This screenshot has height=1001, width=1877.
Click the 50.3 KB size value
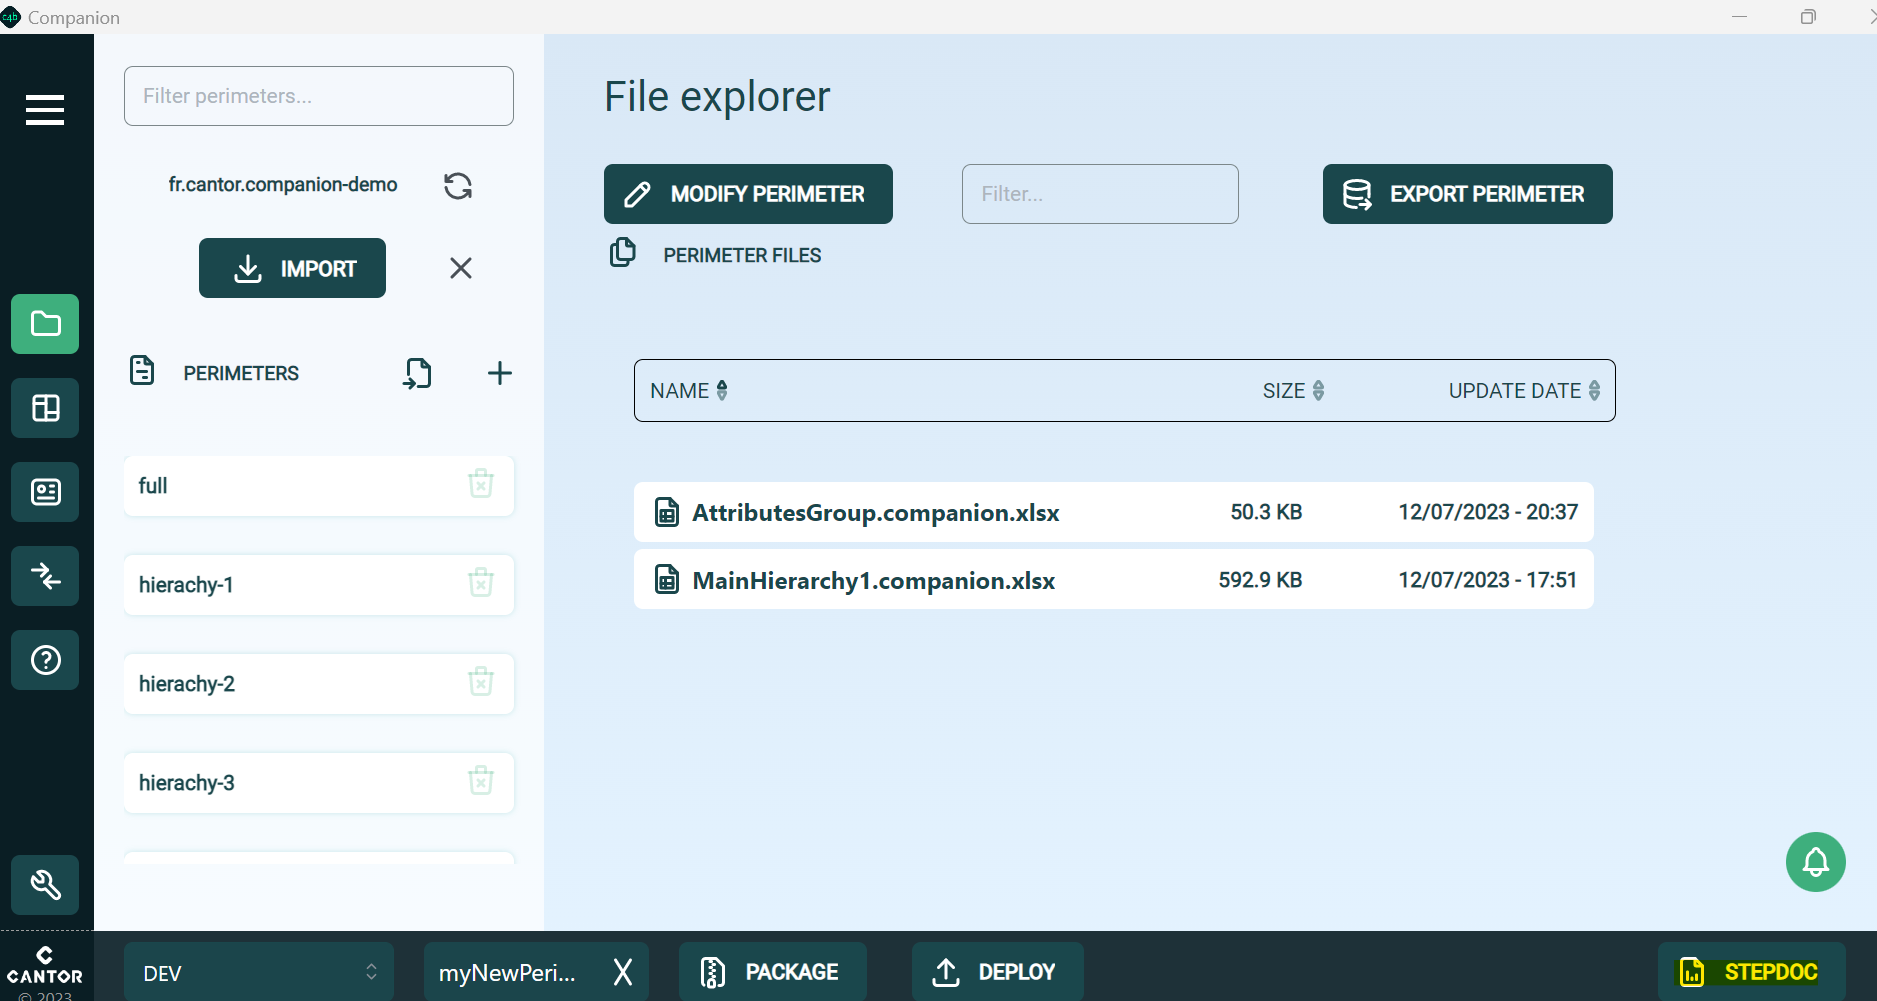pos(1266,512)
